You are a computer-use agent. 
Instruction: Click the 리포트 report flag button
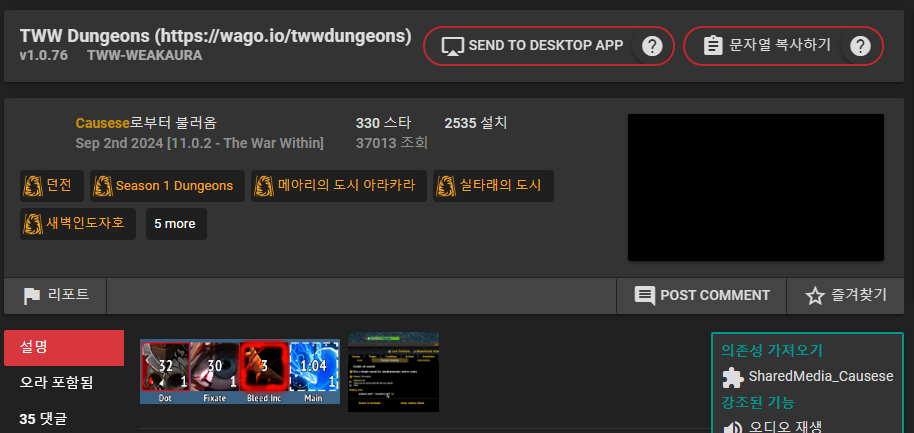(x=56, y=295)
